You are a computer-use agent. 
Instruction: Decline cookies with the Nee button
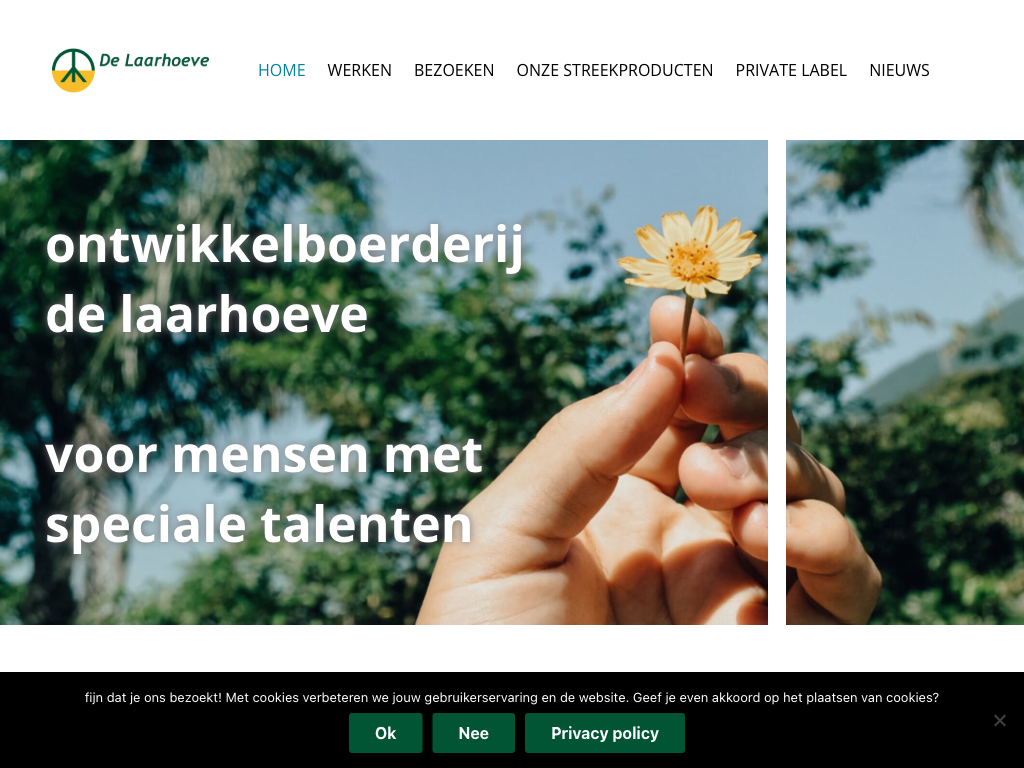473,733
